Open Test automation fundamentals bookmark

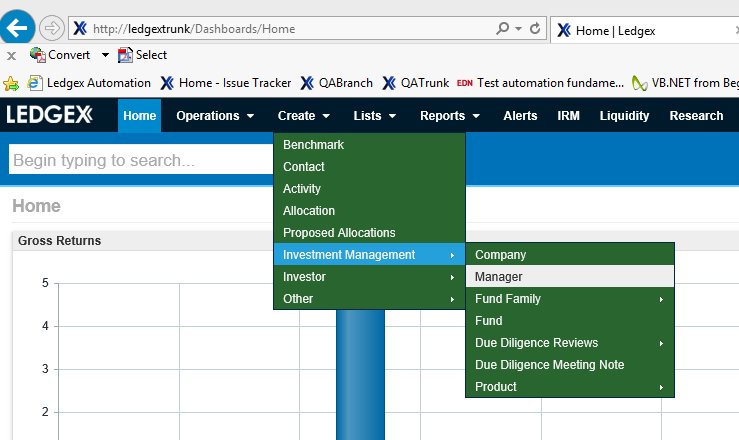pyautogui.click(x=540, y=83)
